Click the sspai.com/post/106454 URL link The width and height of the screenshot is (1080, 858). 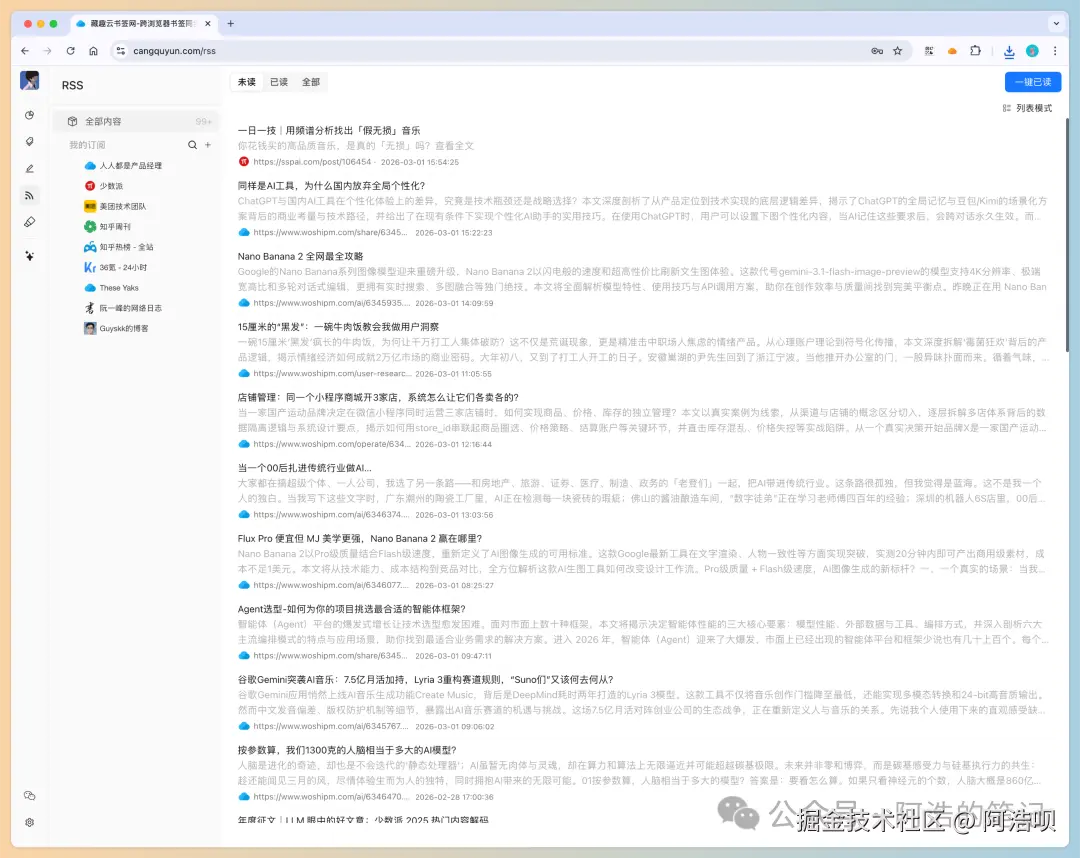pos(312,162)
